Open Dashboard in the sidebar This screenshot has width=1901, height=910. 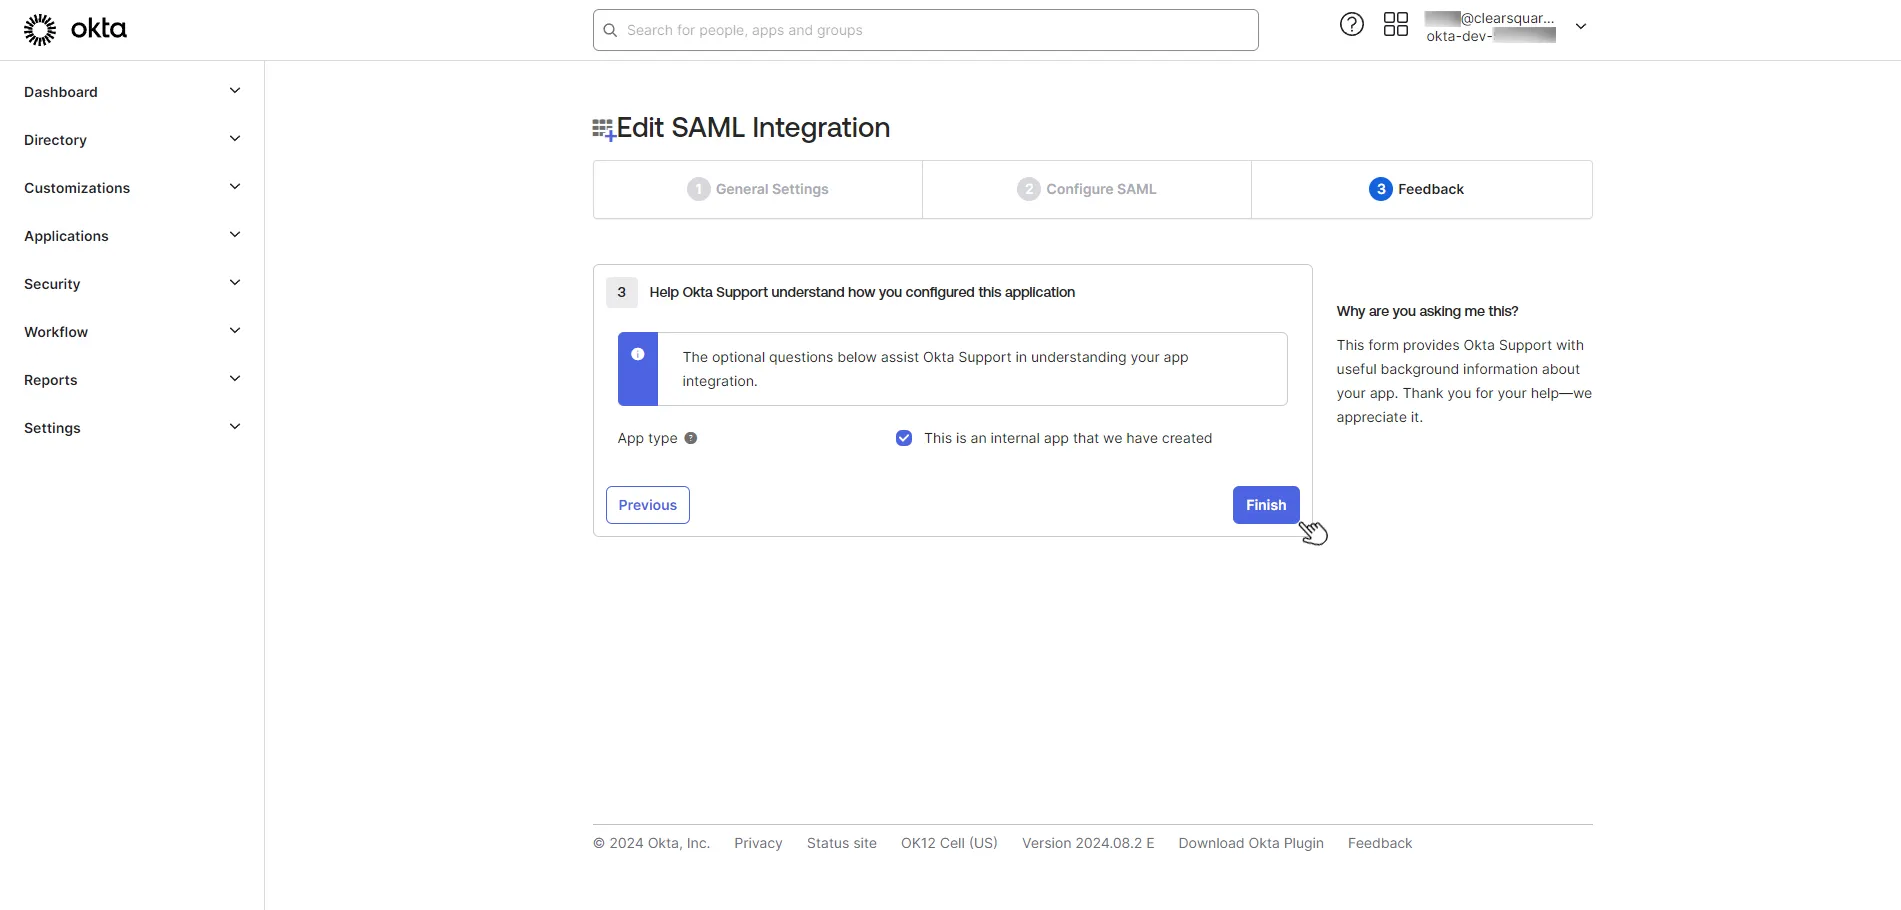(61, 92)
